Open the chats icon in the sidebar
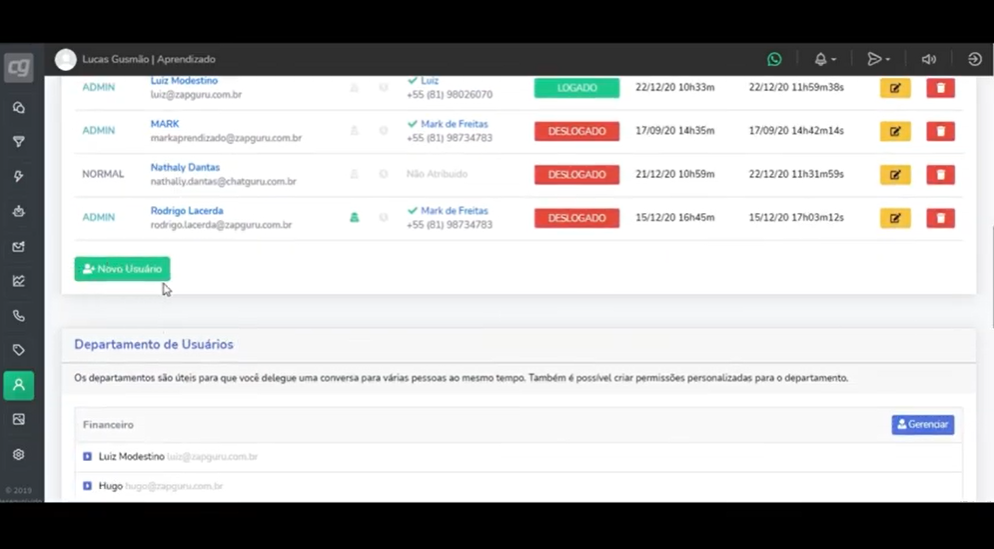 click(19, 108)
